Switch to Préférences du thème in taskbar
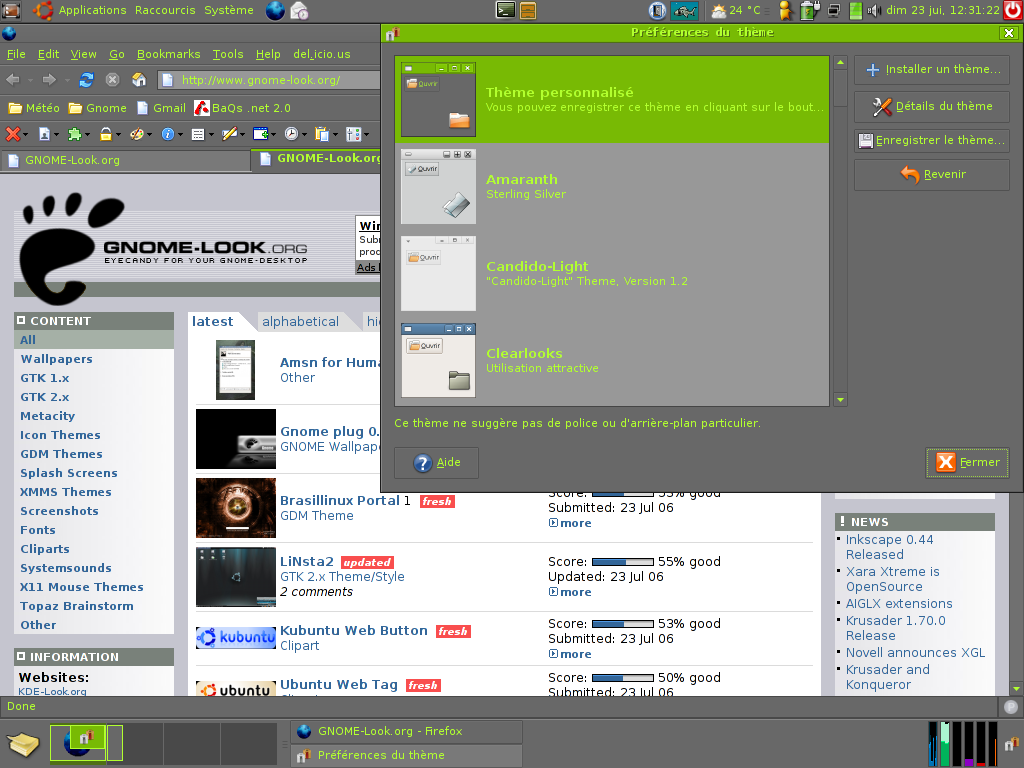1024x768 pixels. click(406, 755)
